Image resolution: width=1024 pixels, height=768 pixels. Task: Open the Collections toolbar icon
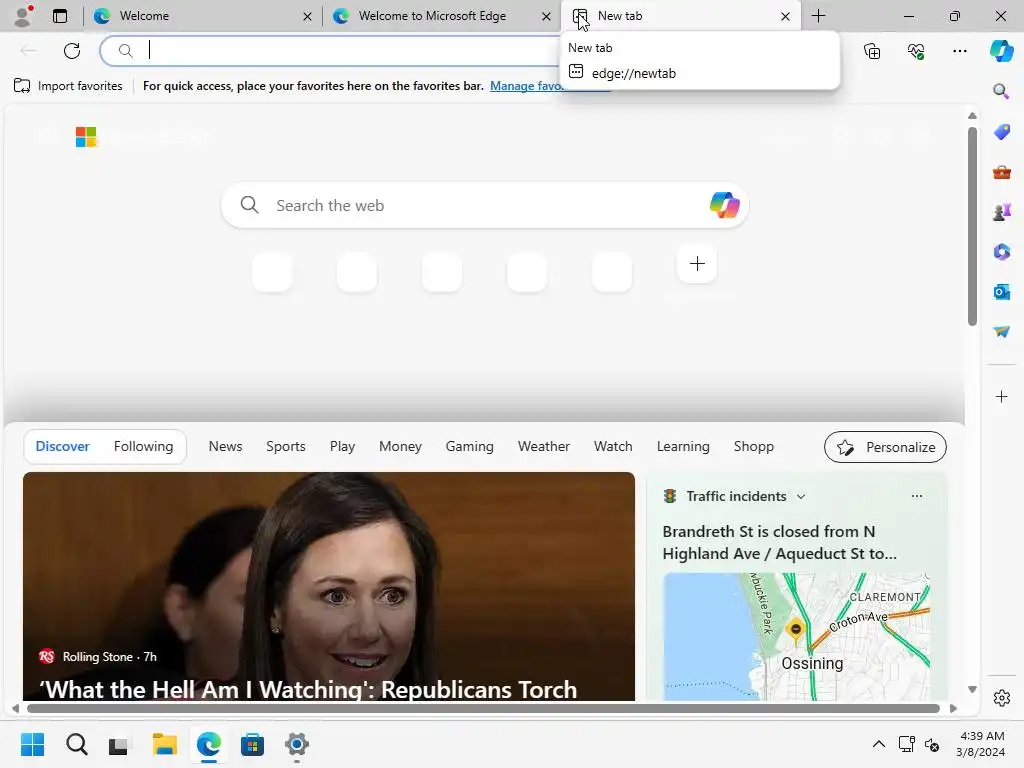(x=872, y=51)
